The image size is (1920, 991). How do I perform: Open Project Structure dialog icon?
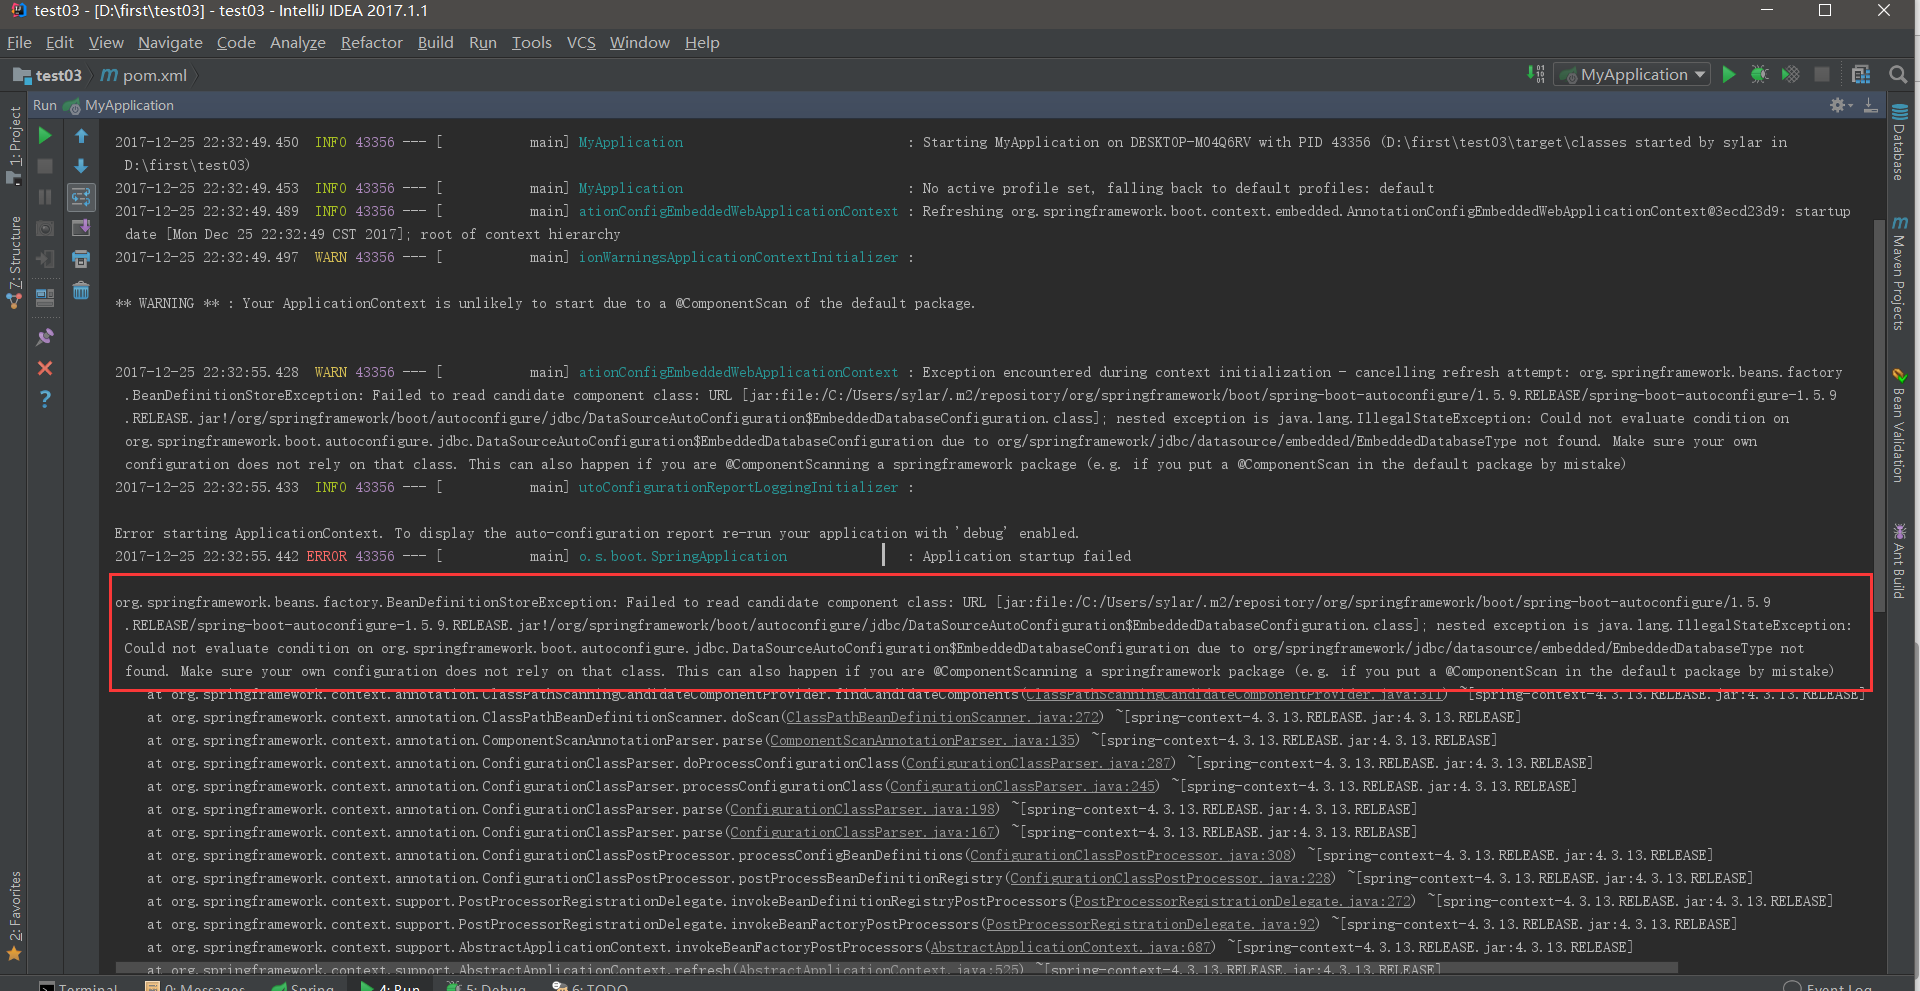[1860, 74]
